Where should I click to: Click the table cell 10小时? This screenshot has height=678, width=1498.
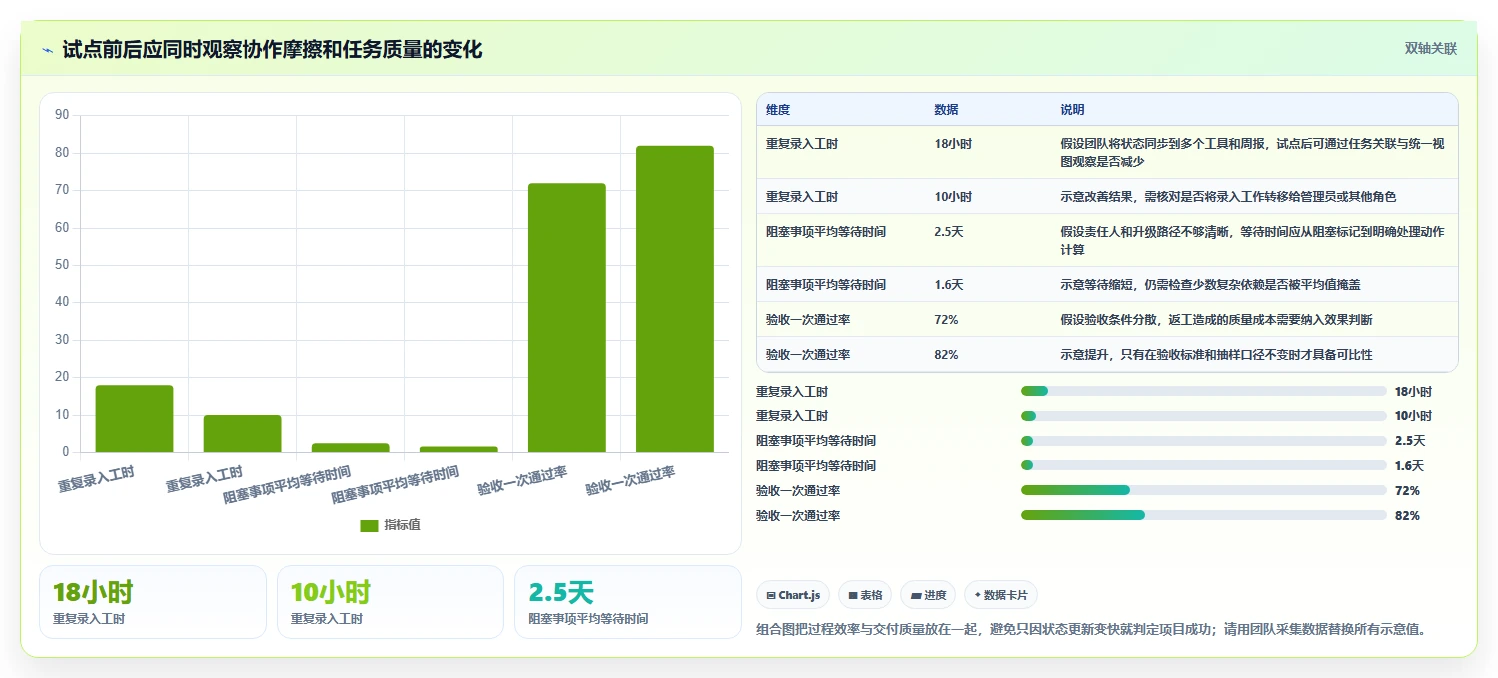[952, 197]
